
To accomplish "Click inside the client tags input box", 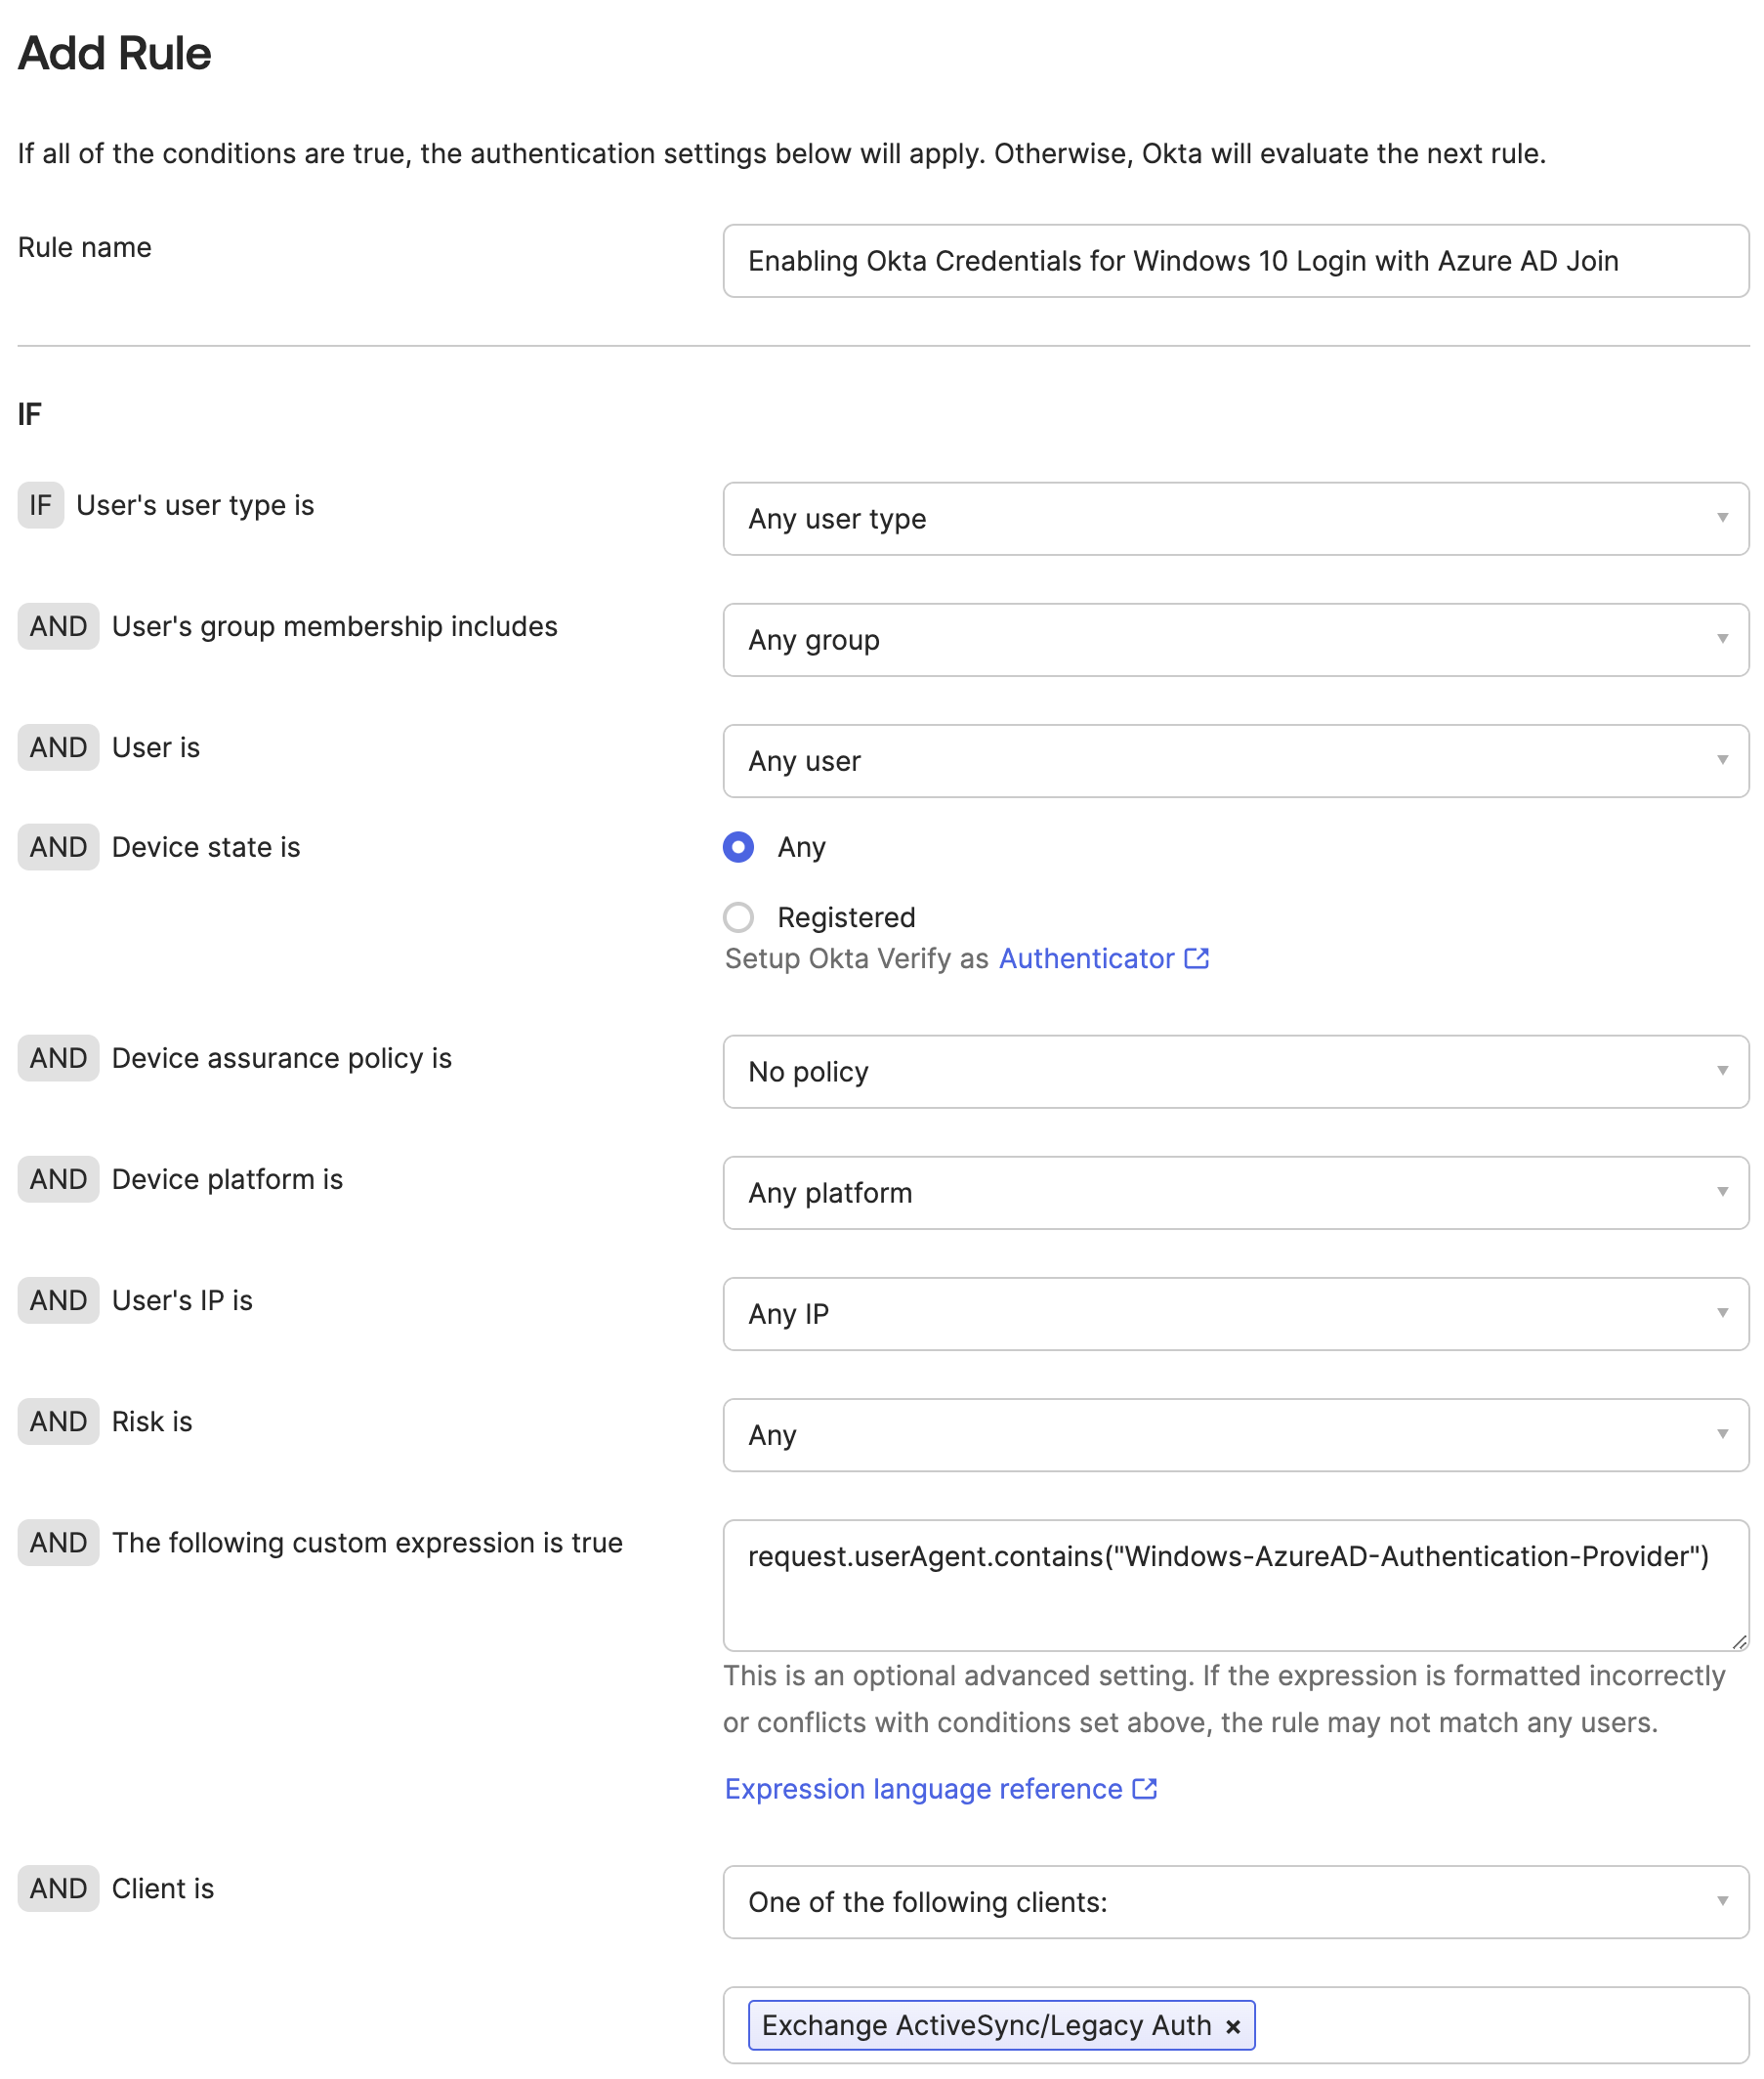I will 1500,2026.
